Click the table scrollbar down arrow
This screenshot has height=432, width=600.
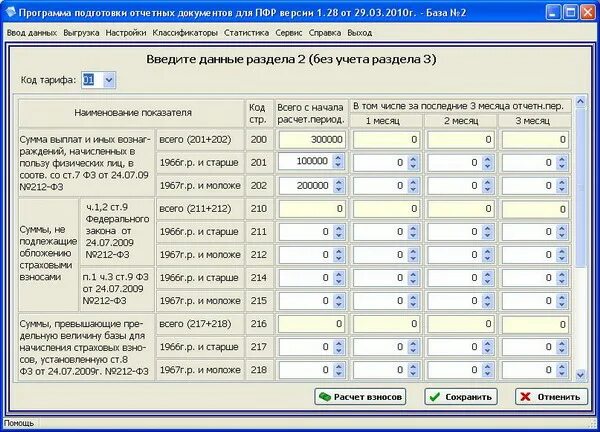[580, 375]
